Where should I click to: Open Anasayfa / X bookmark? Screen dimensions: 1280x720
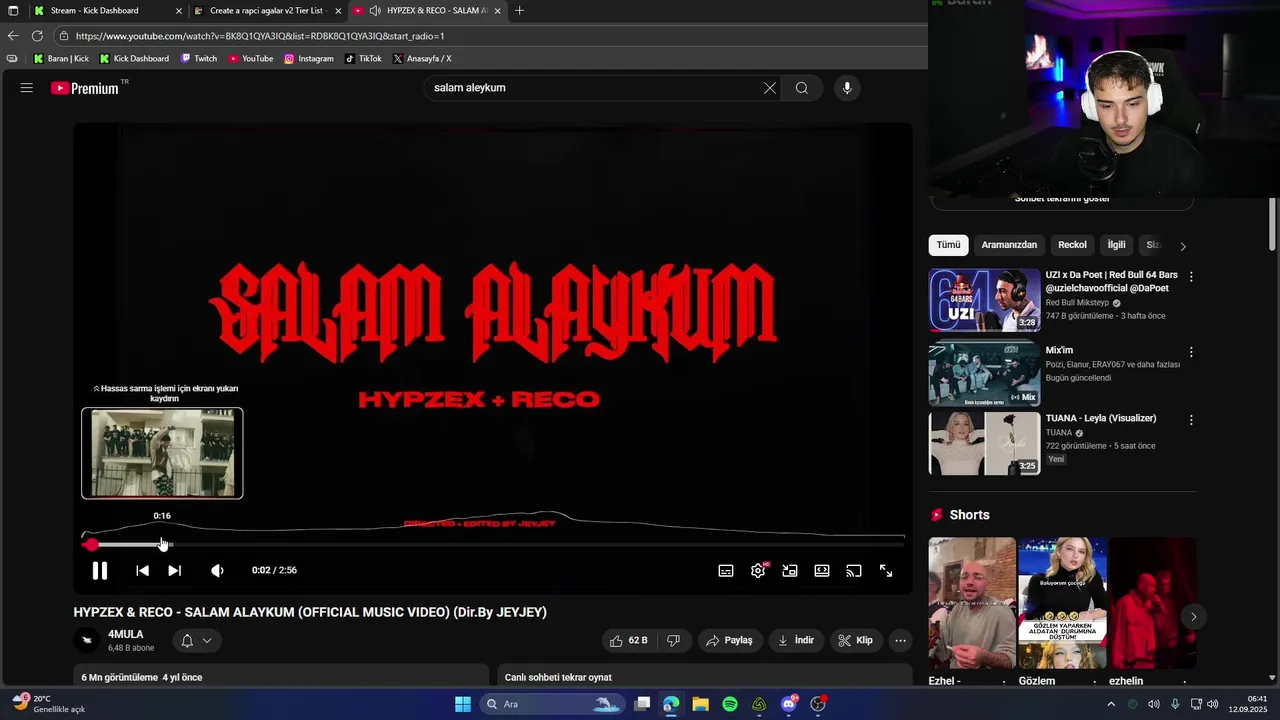click(422, 59)
